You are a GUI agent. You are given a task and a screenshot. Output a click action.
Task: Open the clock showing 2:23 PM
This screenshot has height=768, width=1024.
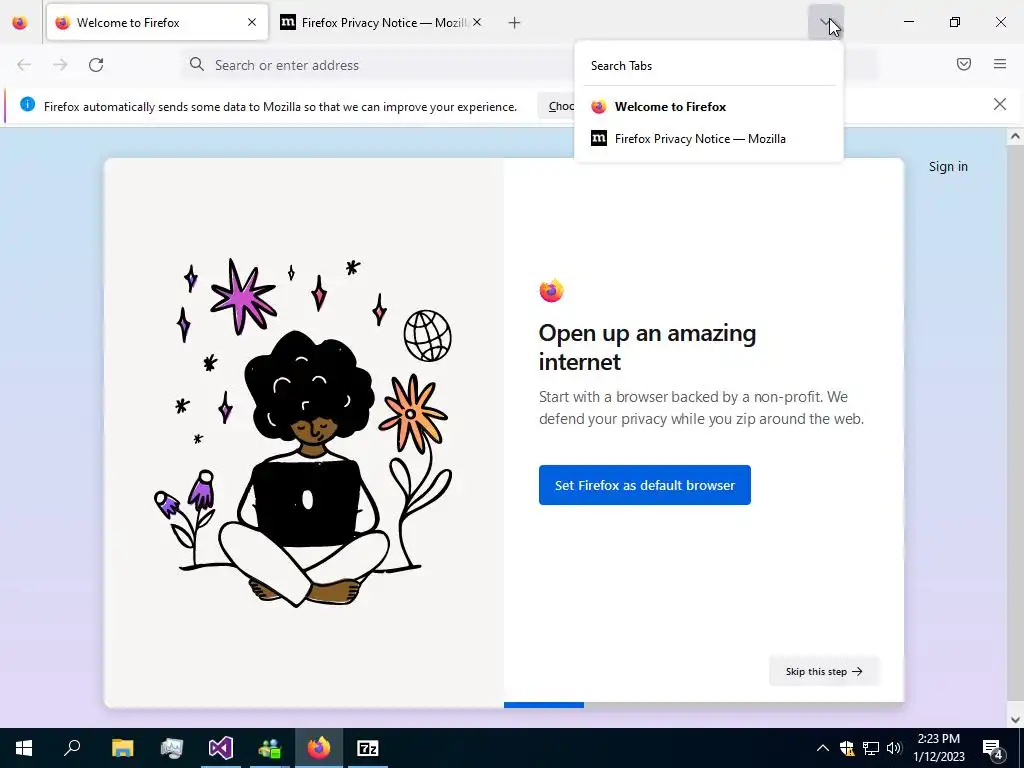pos(938,748)
